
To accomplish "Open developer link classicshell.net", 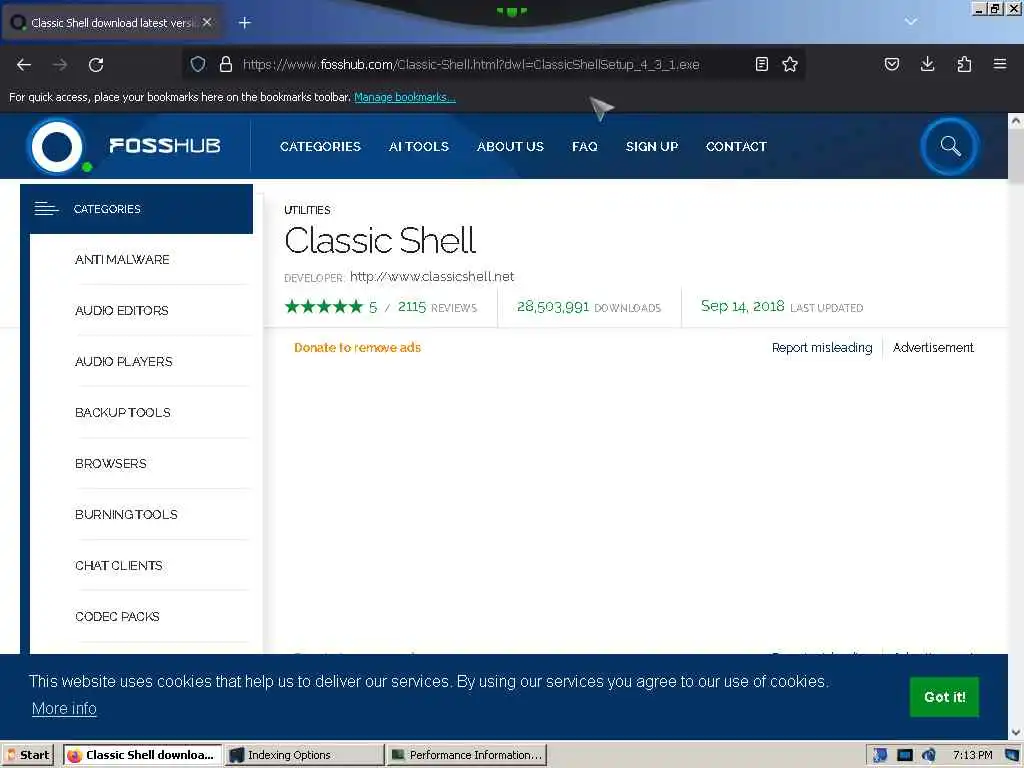I will click(x=432, y=276).
